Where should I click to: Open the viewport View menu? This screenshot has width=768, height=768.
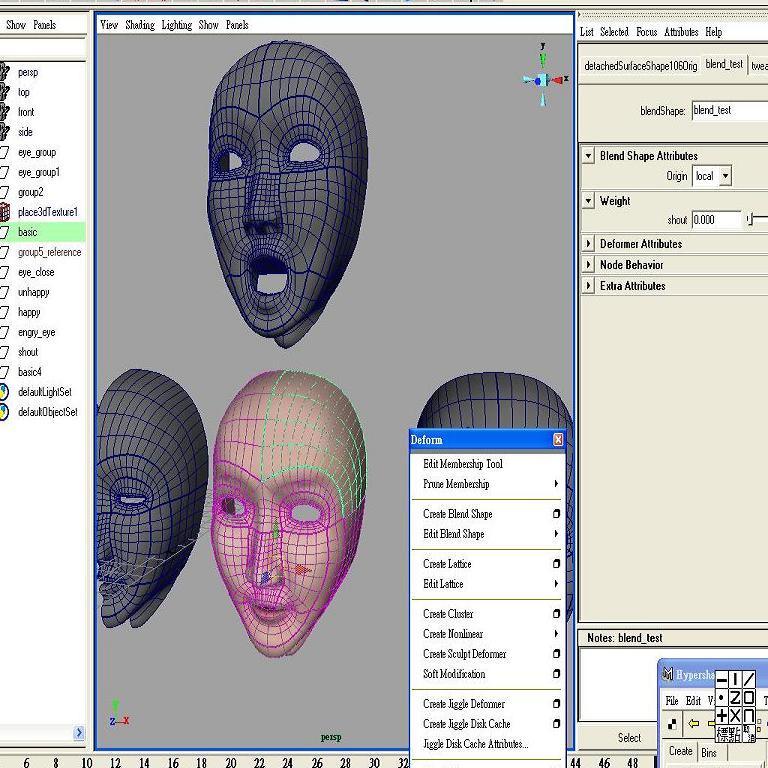[x=109, y=25]
